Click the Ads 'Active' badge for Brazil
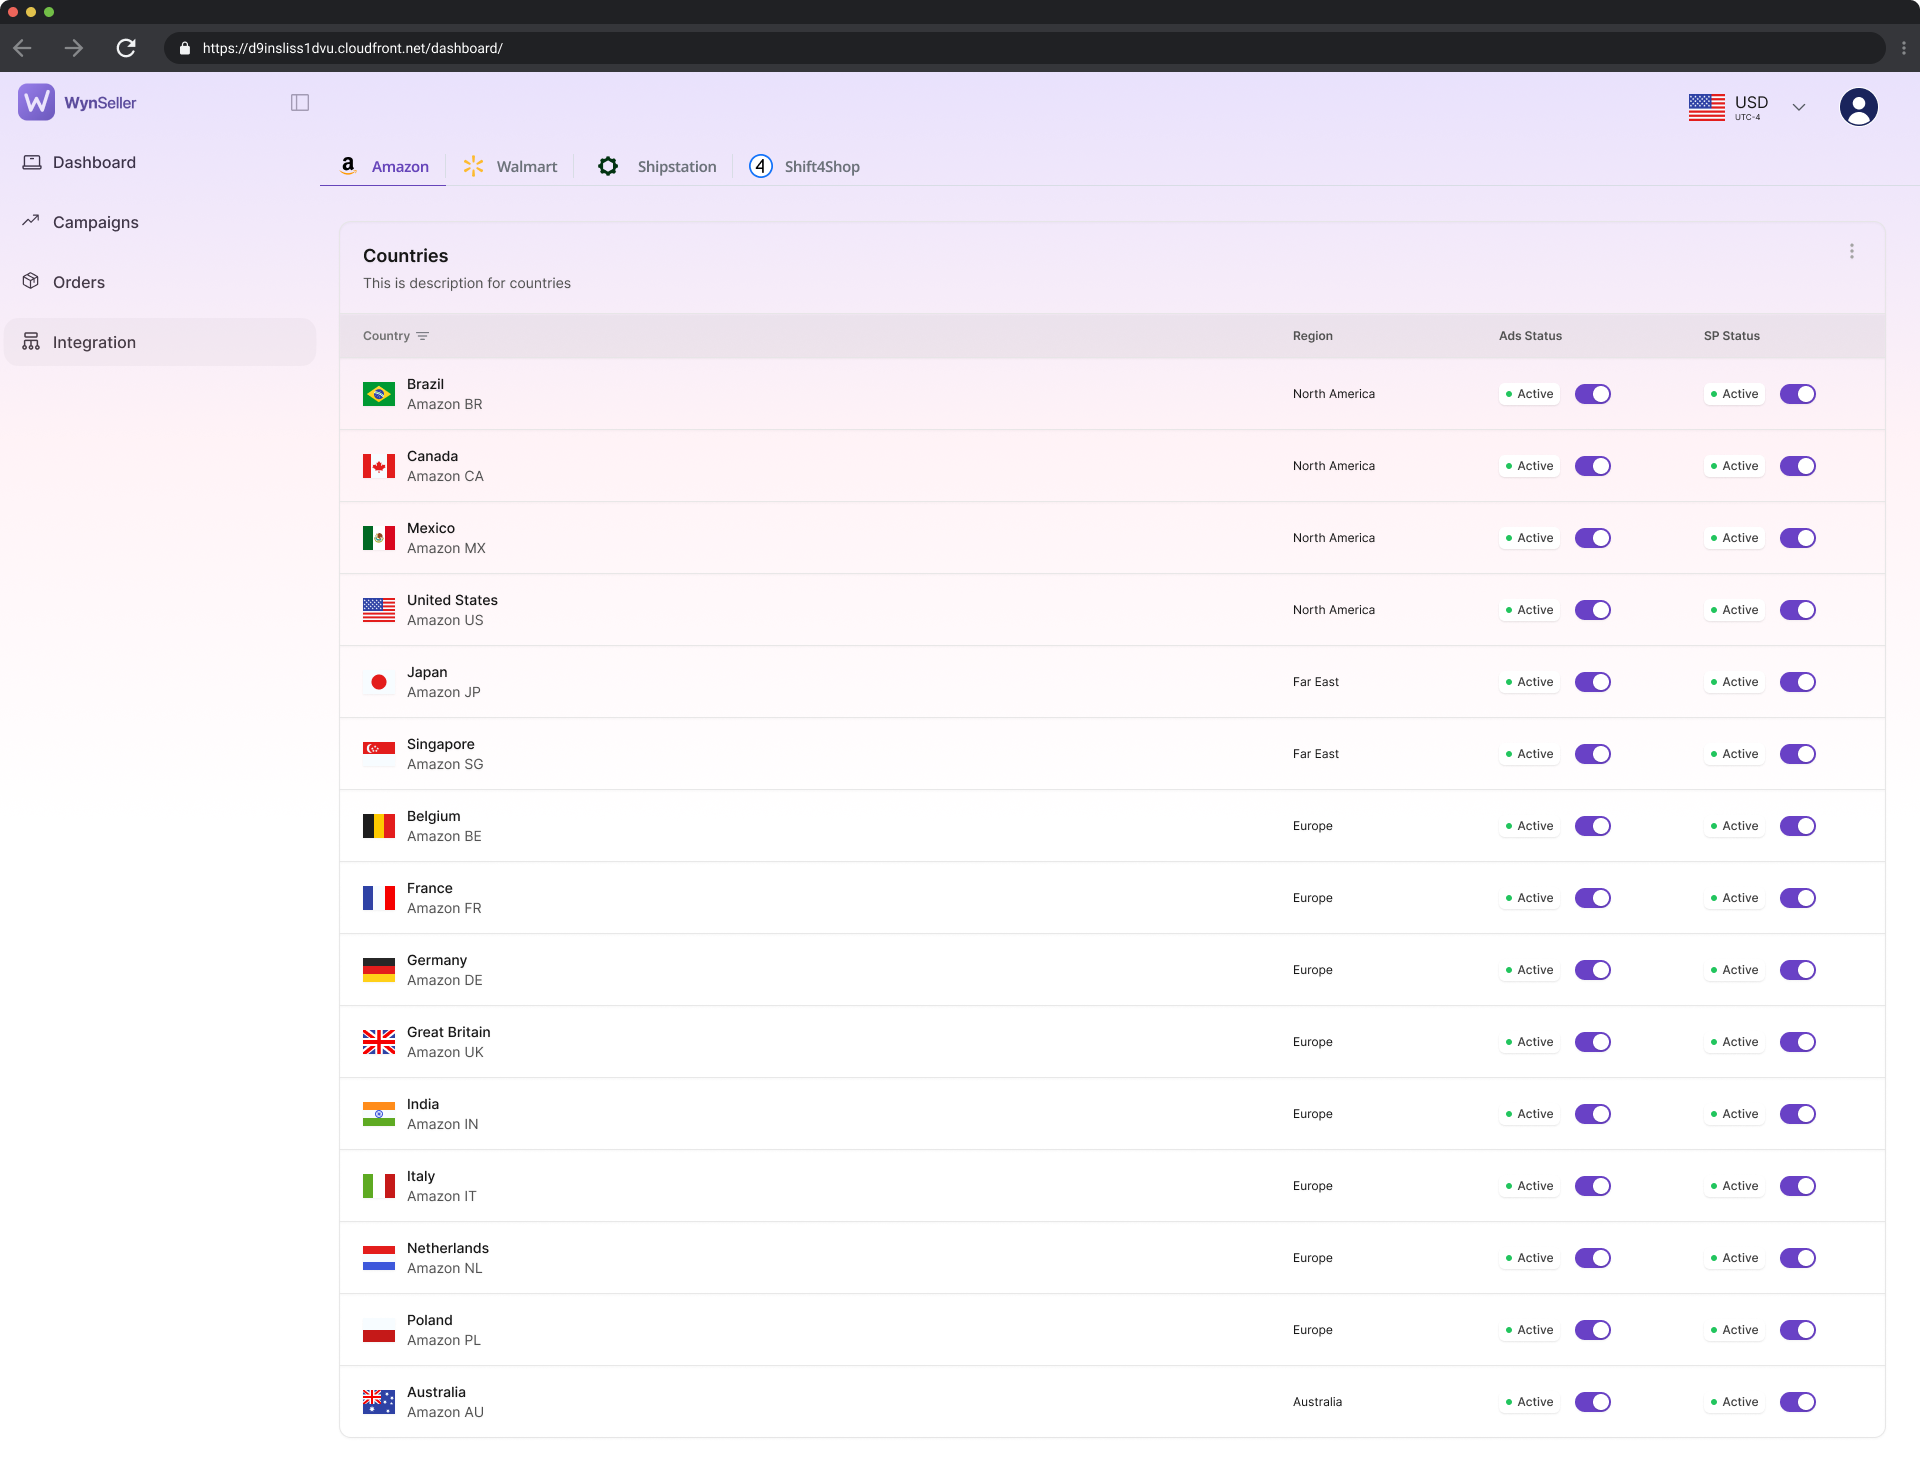 (x=1529, y=394)
